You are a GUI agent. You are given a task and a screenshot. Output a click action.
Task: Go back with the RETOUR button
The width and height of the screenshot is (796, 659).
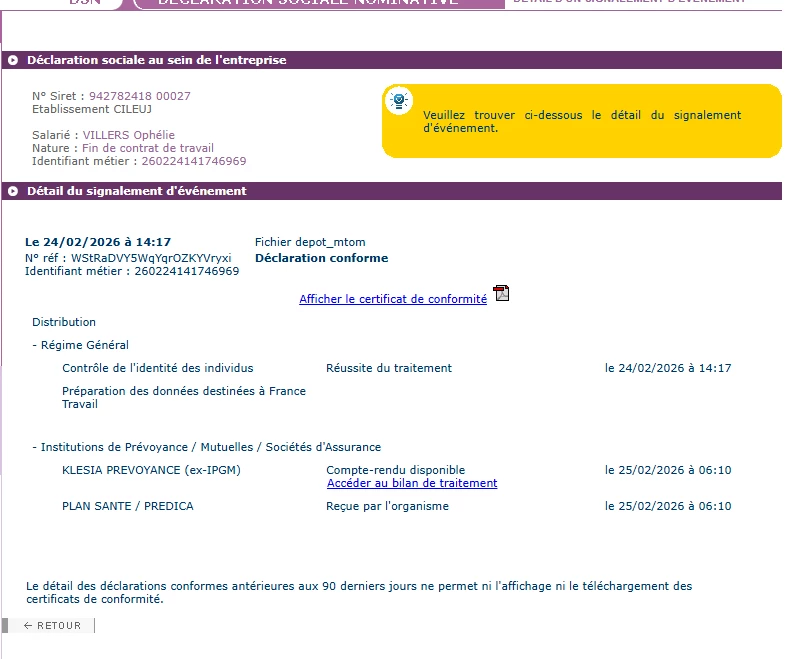(x=52, y=625)
